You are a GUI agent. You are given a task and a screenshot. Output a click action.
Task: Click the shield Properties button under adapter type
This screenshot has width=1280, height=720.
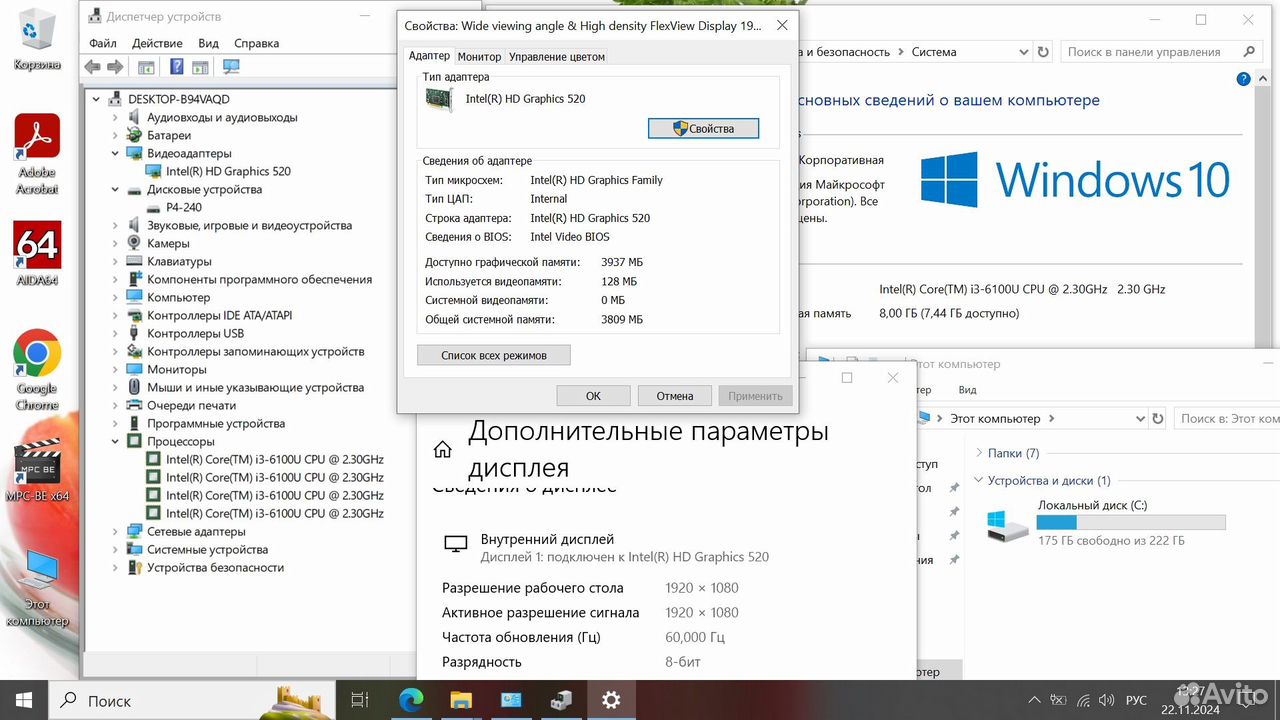703,128
